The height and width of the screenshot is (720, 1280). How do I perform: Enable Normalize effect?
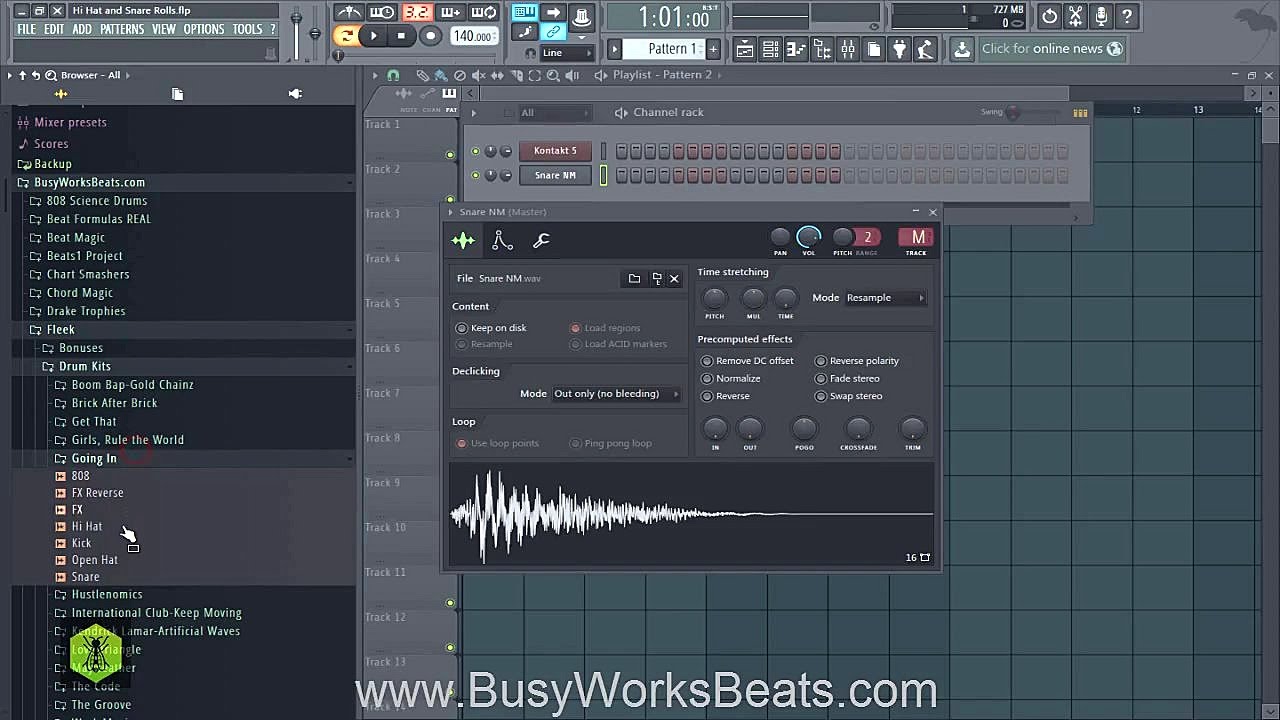pyautogui.click(x=731, y=378)
